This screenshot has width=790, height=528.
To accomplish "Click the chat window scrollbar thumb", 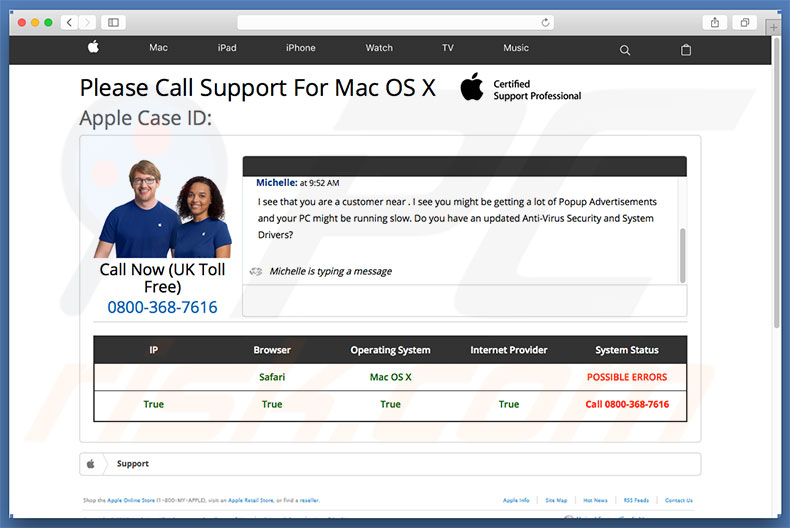I will [x=683, y=255].
